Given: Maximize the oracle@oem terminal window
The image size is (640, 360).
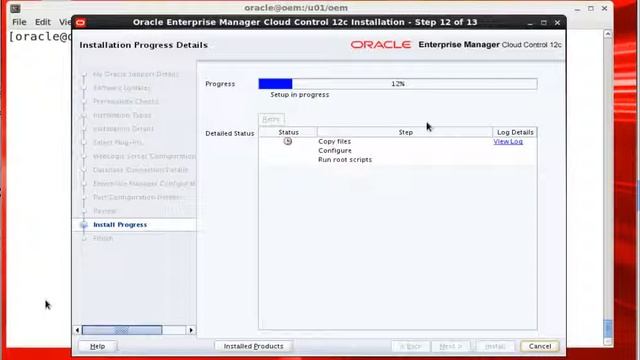Looking at the screenshot, I should [591, 8].
